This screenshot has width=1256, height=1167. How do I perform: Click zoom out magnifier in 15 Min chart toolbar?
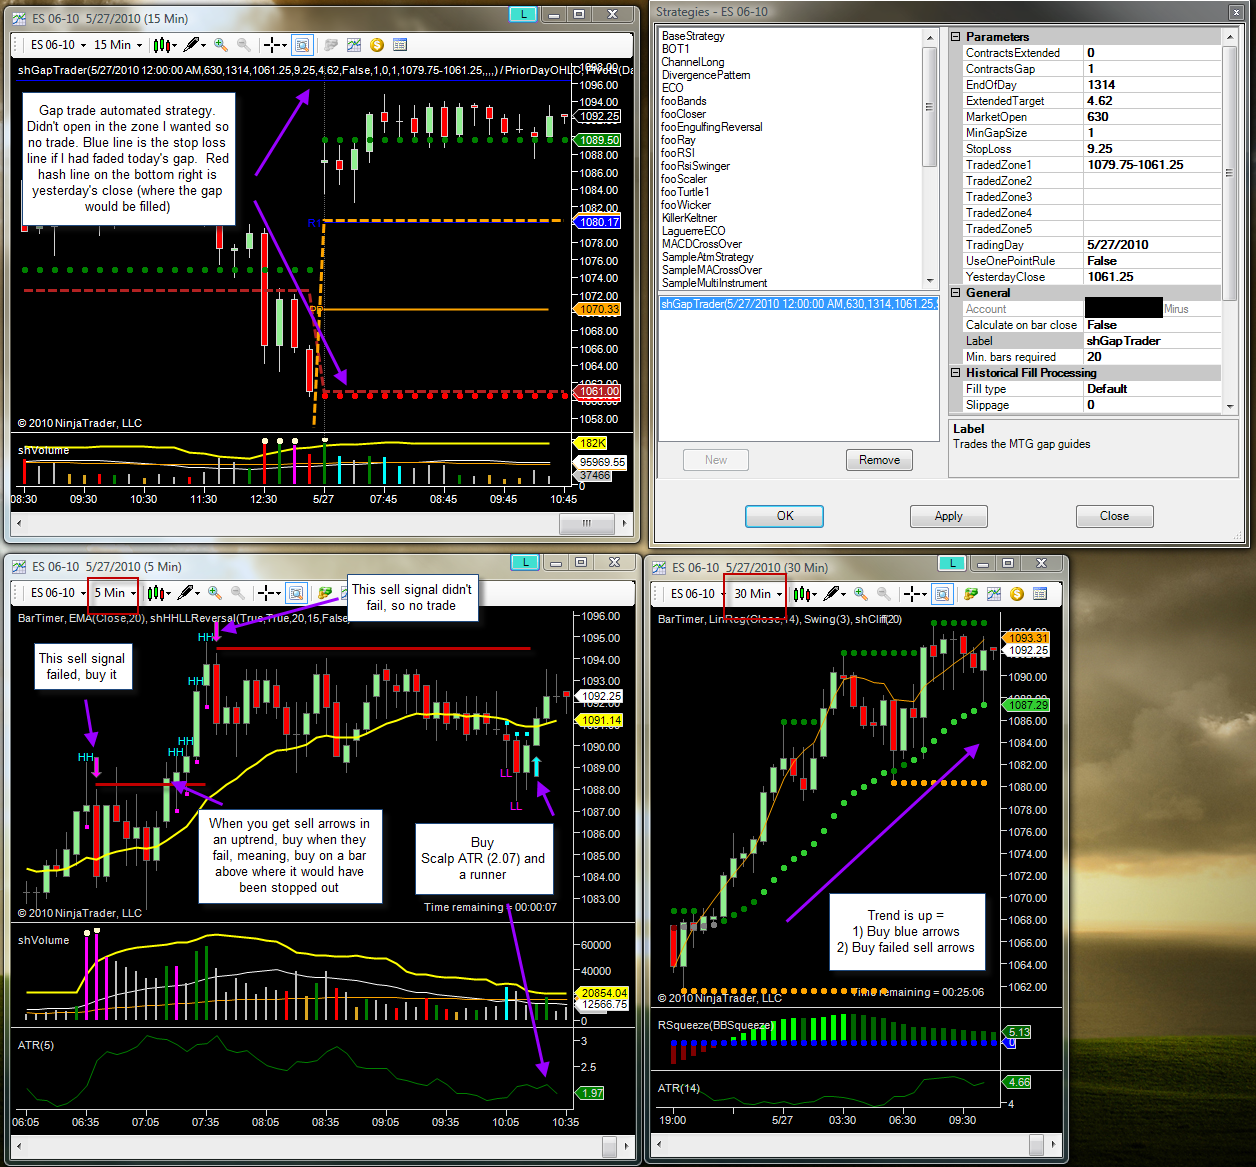[x=243, y=45]
